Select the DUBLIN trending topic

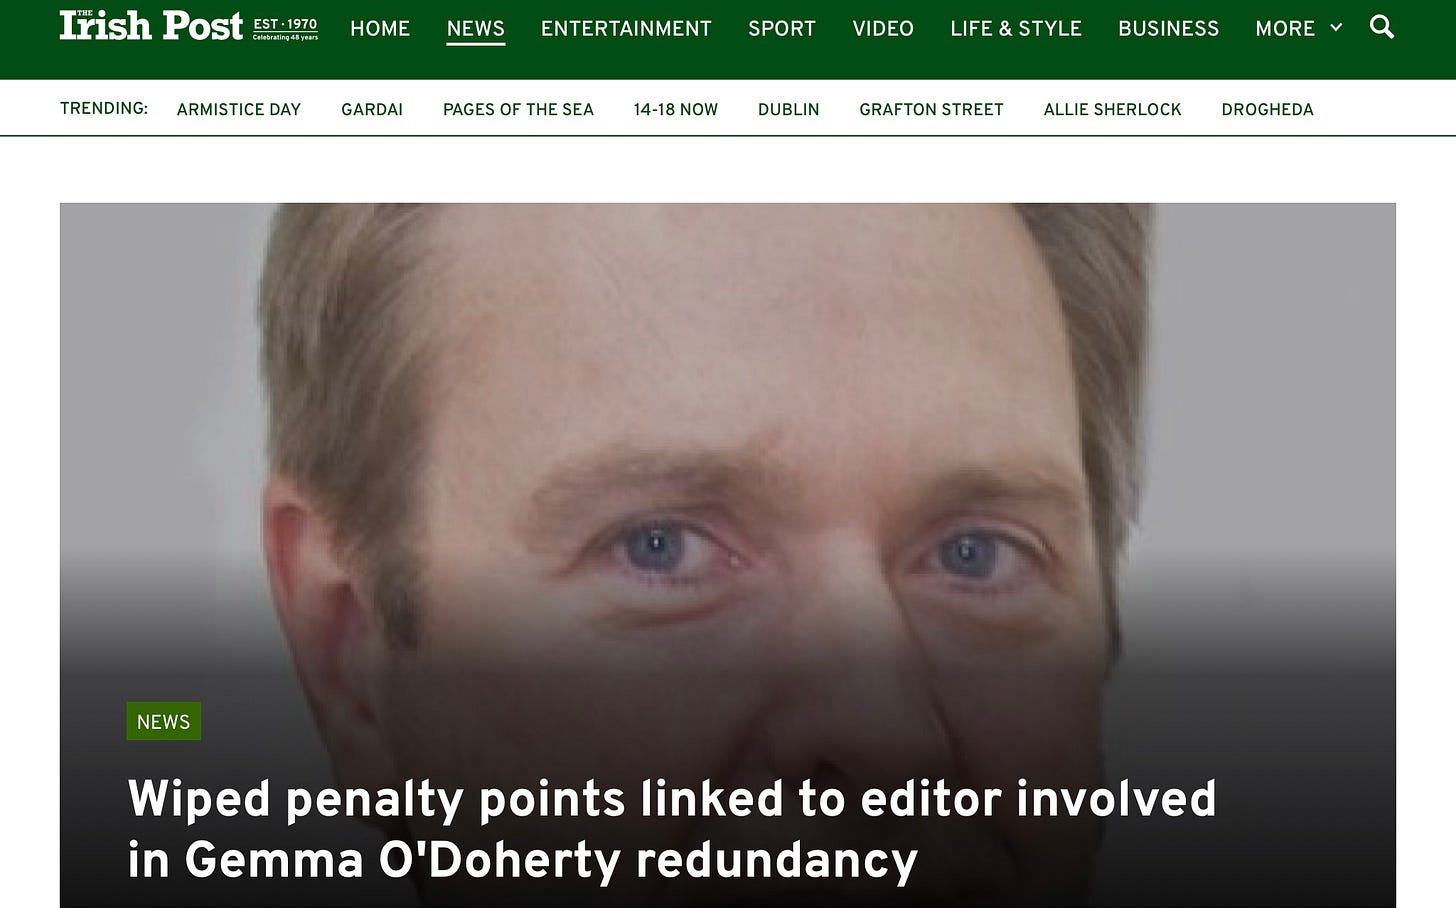click(789, 110)
